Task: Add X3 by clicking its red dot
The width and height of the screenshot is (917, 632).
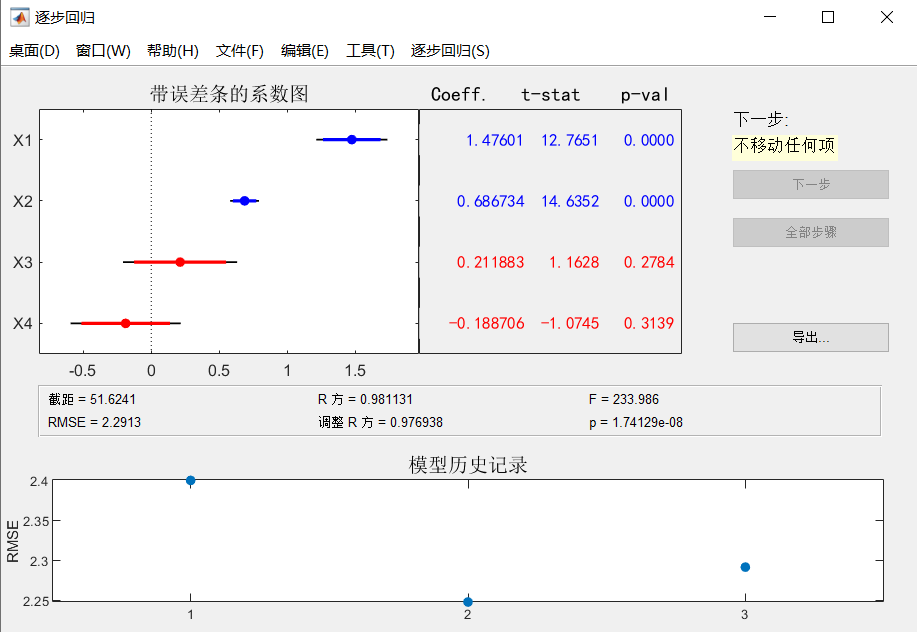Action: (180, 262)
